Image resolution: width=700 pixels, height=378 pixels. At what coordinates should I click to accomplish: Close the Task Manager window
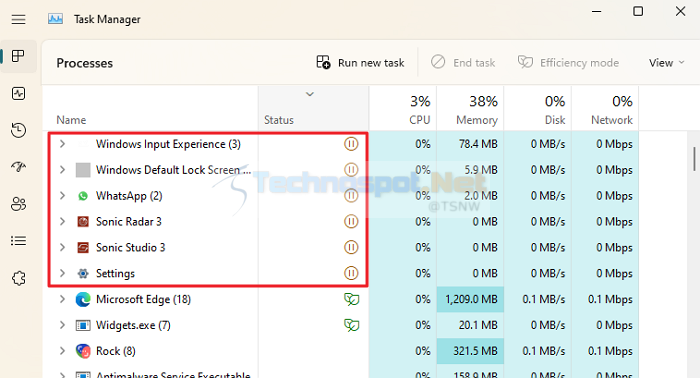680,11
